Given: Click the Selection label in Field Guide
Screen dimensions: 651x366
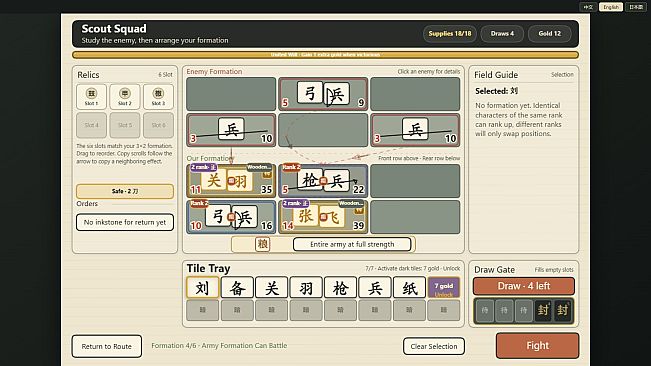Looking at the screenshot, I should [x=562, y=75].
